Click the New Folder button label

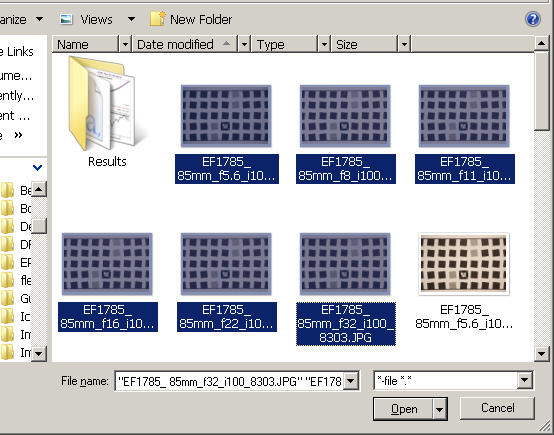(x=201, y=19)
